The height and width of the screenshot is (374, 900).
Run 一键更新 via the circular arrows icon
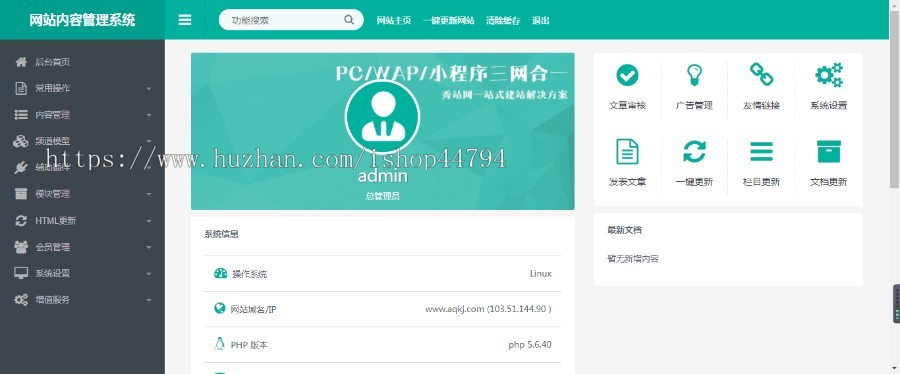coord(695,151)
